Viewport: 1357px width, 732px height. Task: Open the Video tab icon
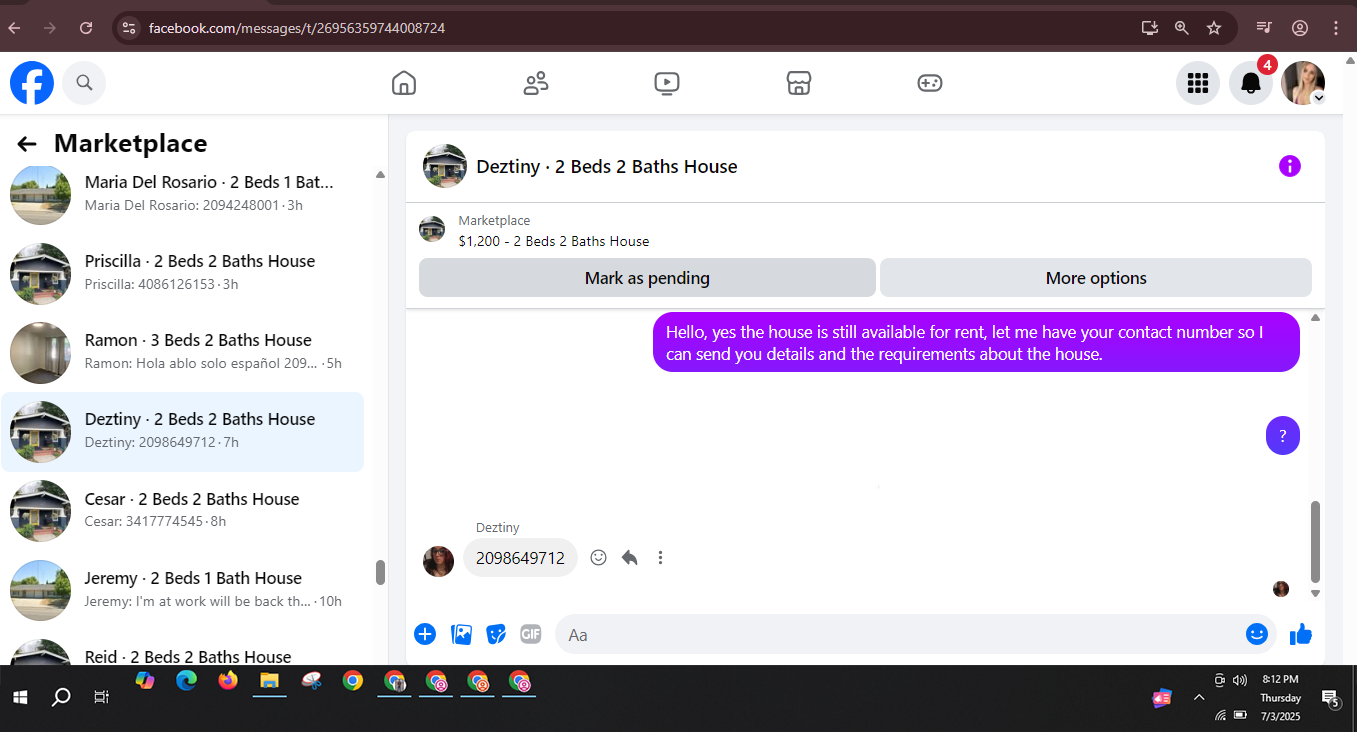coord(667,83)
